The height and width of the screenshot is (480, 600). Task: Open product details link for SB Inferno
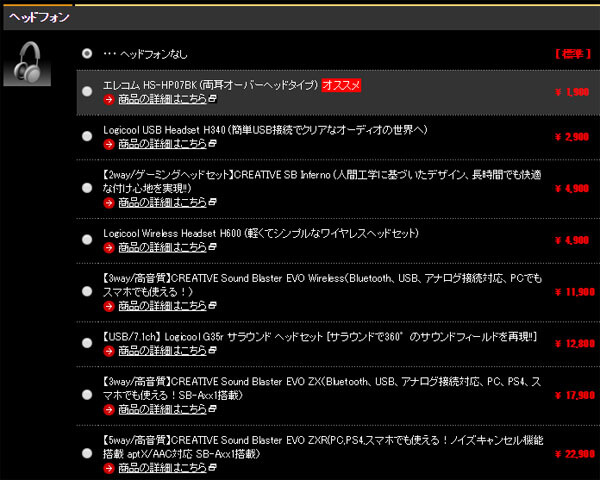[163, 202]
